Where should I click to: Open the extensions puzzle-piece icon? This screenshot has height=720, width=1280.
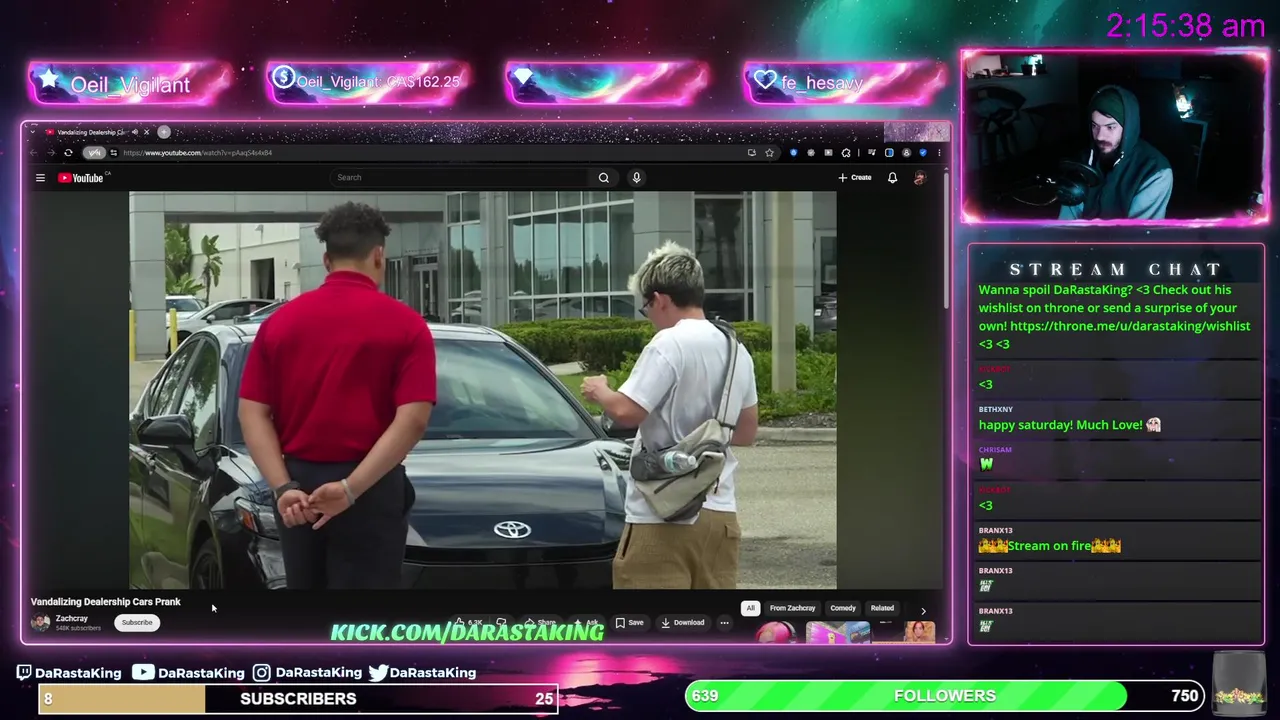(846, 152)
